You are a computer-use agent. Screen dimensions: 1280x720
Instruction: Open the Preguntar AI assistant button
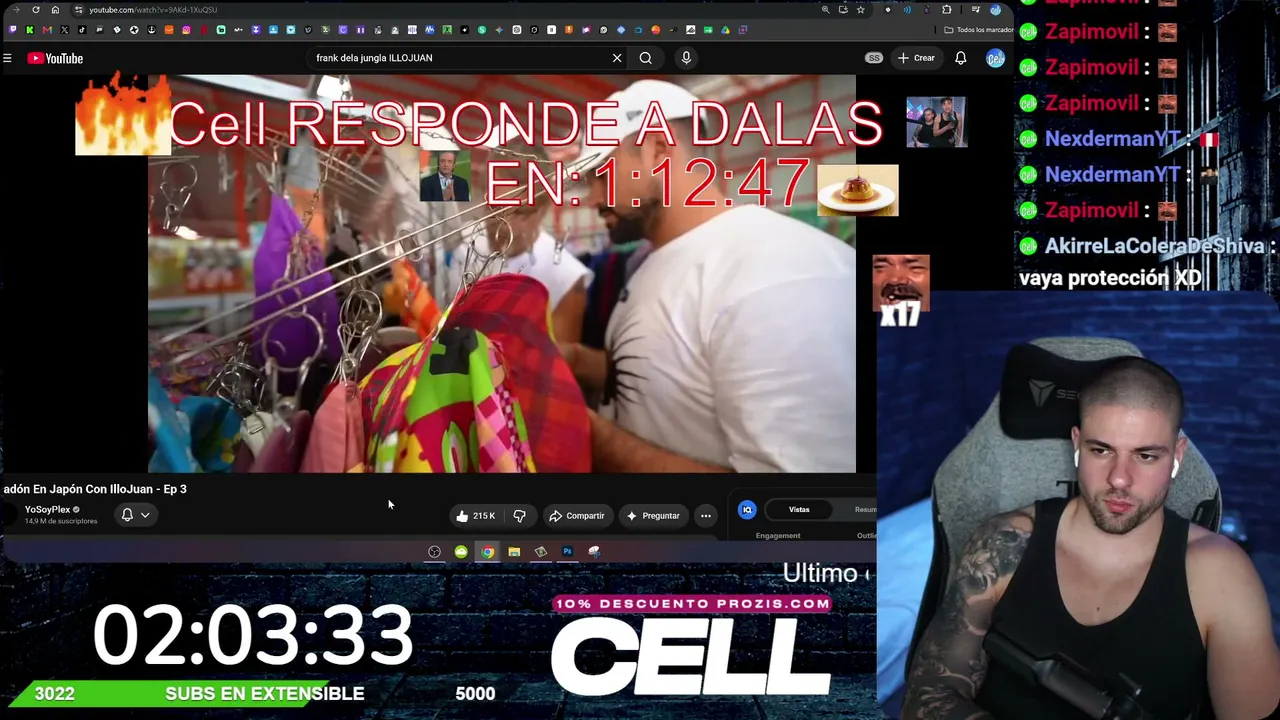coord(653,516)
